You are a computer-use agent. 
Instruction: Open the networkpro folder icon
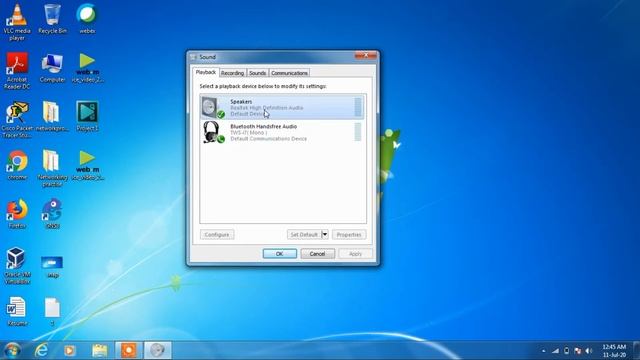(x=51, y=116)
